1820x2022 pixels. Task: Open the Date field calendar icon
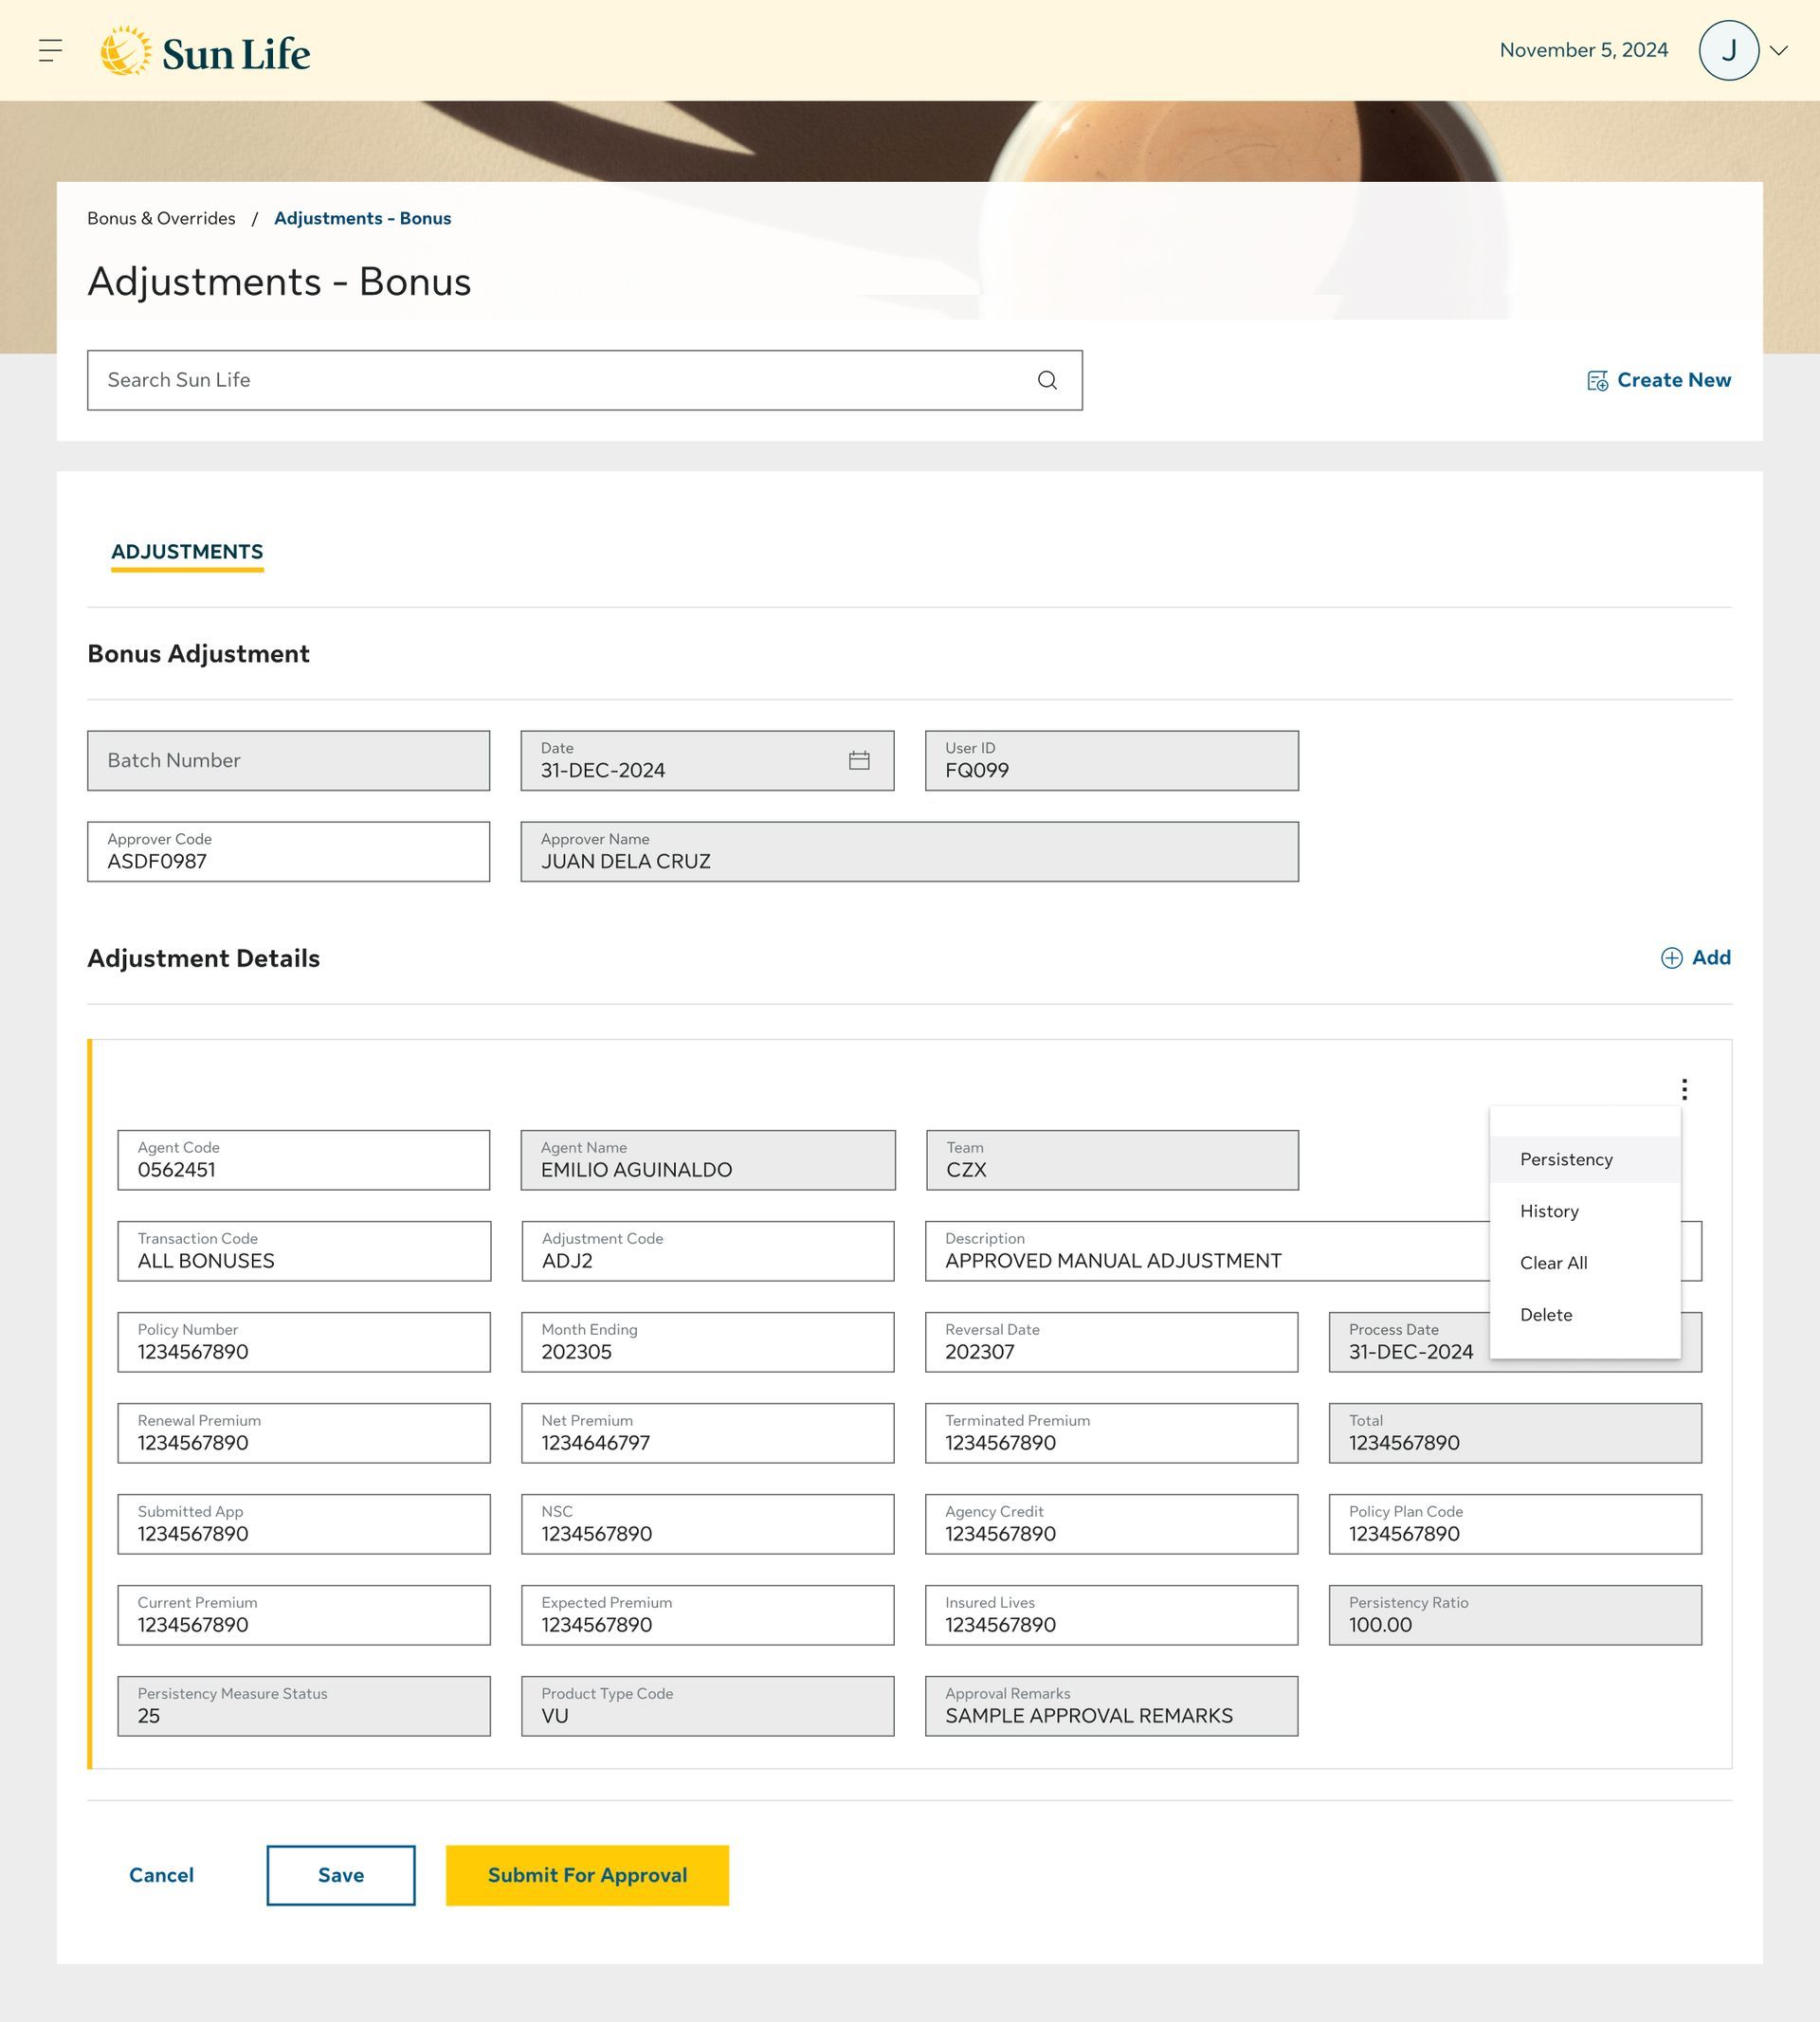pyautogui.click(x=859, y=761)
